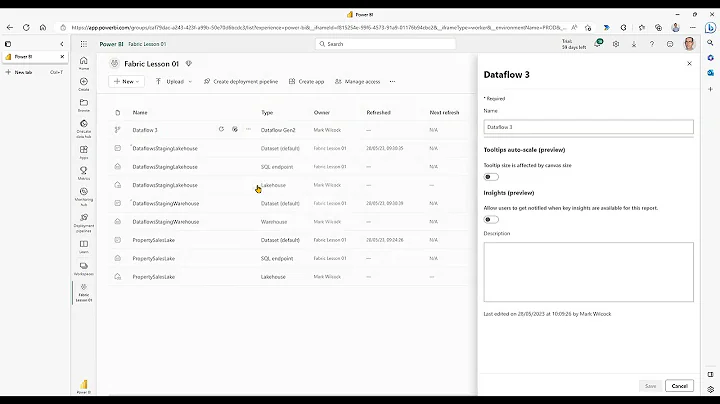Select Fabric Lesson 01 workspace in sidebar
This screenshot has width=720, height=404.
tap(84, 292)
